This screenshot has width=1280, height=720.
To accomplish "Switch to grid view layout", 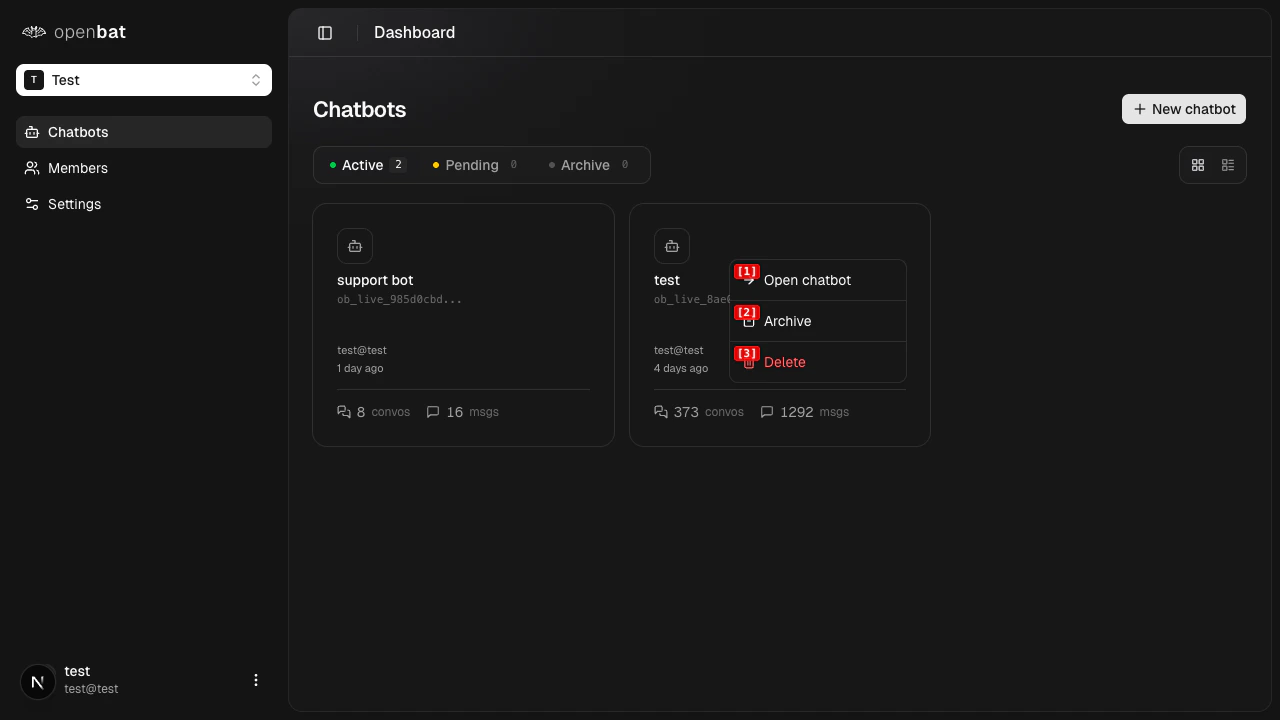I will pyautogui.click(x=1198, y=165).
